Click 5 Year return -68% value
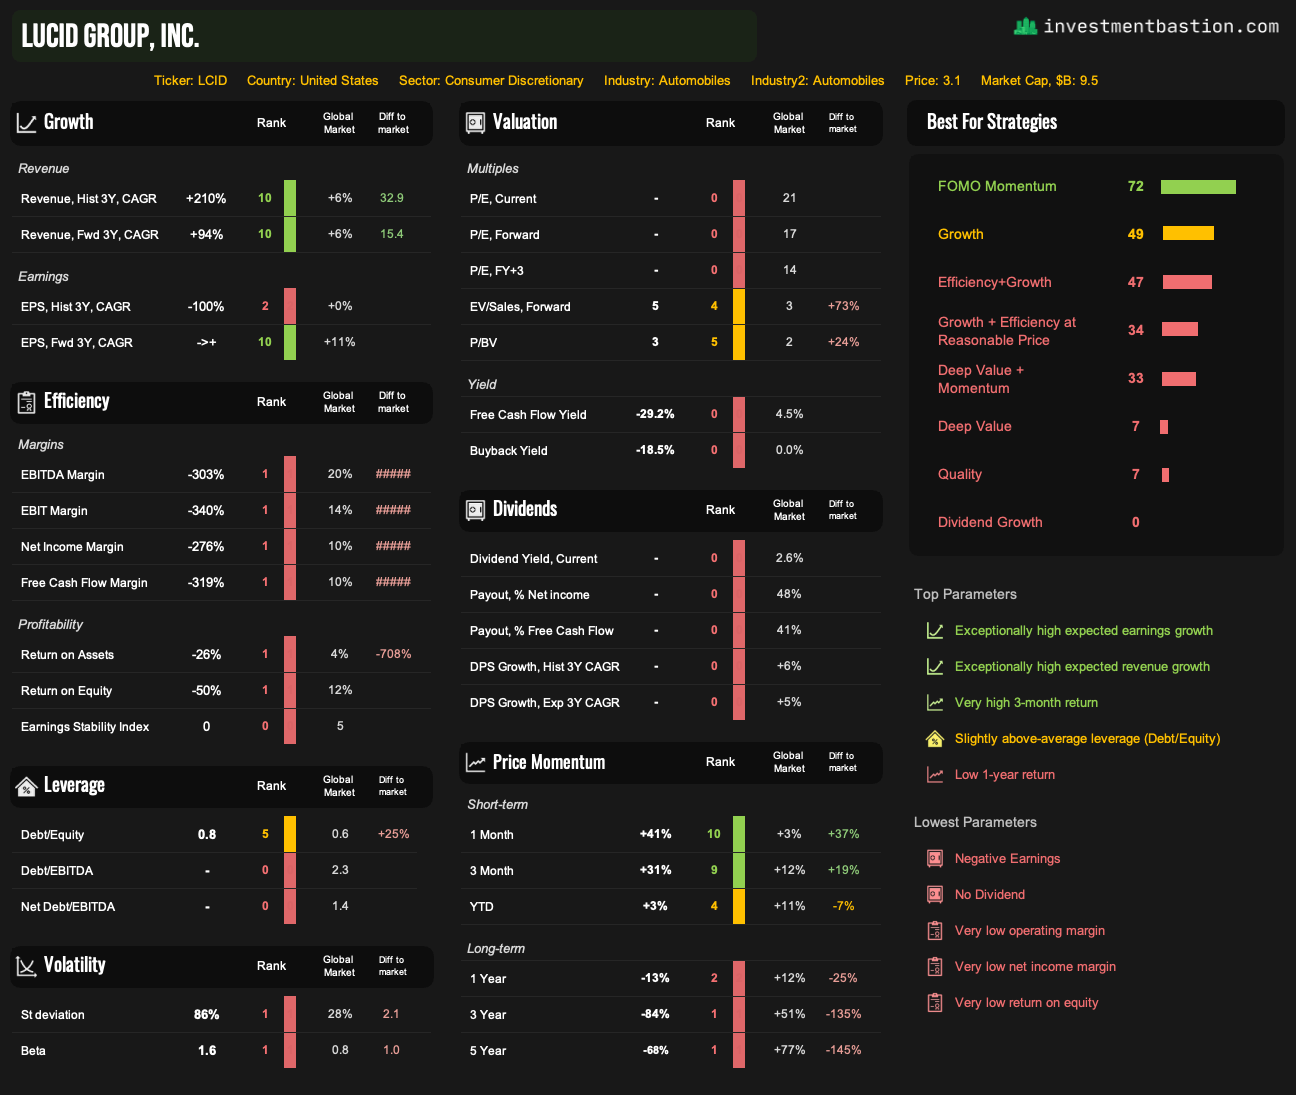The image size is (1296, 1095). click(656, 1050)
